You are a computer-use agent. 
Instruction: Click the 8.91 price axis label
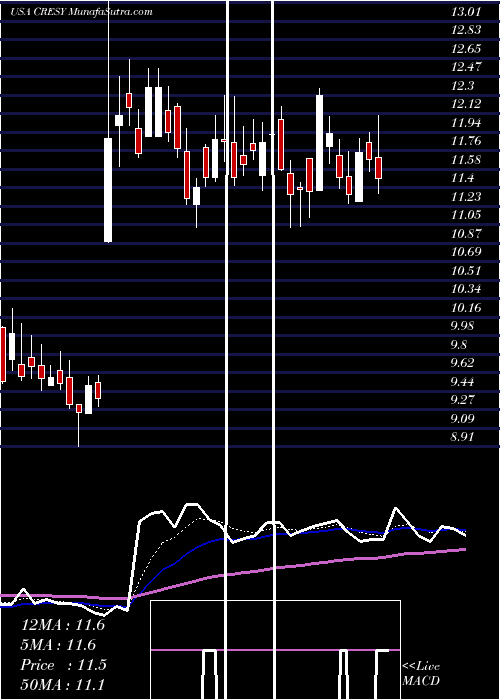tap(463, 437)
